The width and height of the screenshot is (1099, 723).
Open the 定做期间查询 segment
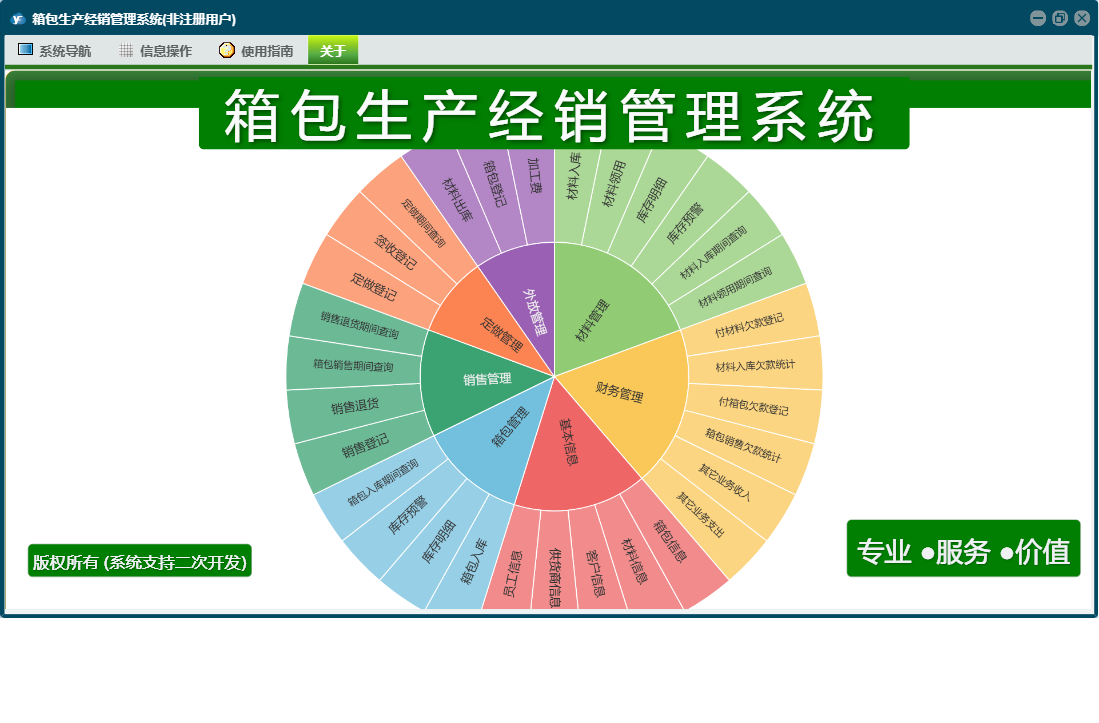pyautogui.click(x=423, y=223)
